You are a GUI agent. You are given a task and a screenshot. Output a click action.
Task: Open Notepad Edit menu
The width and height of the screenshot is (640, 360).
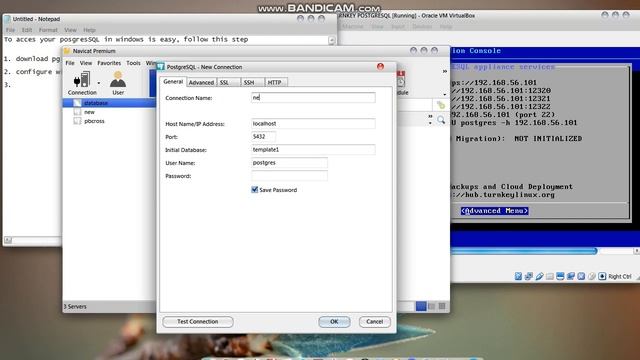27,30
